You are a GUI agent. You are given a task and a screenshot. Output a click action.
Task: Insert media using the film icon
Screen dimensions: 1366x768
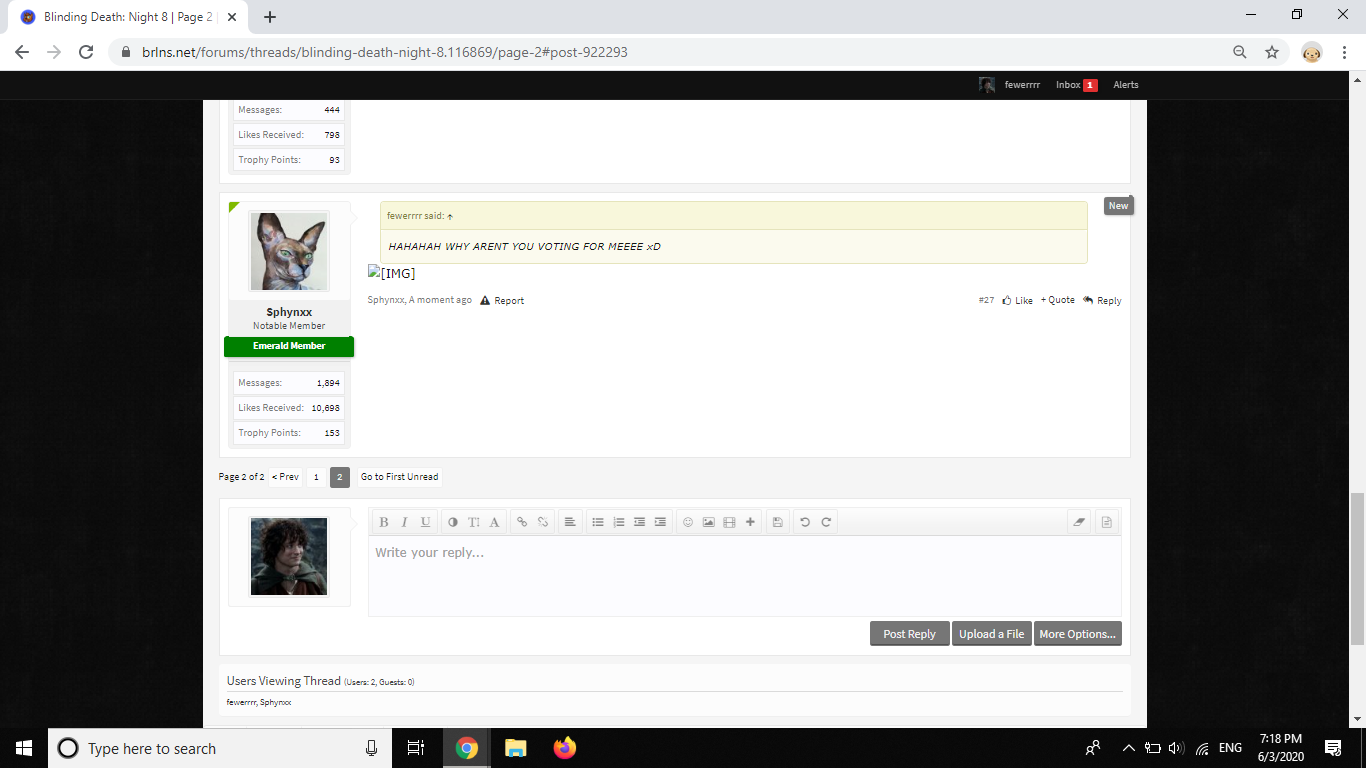(x=729, y=522)
